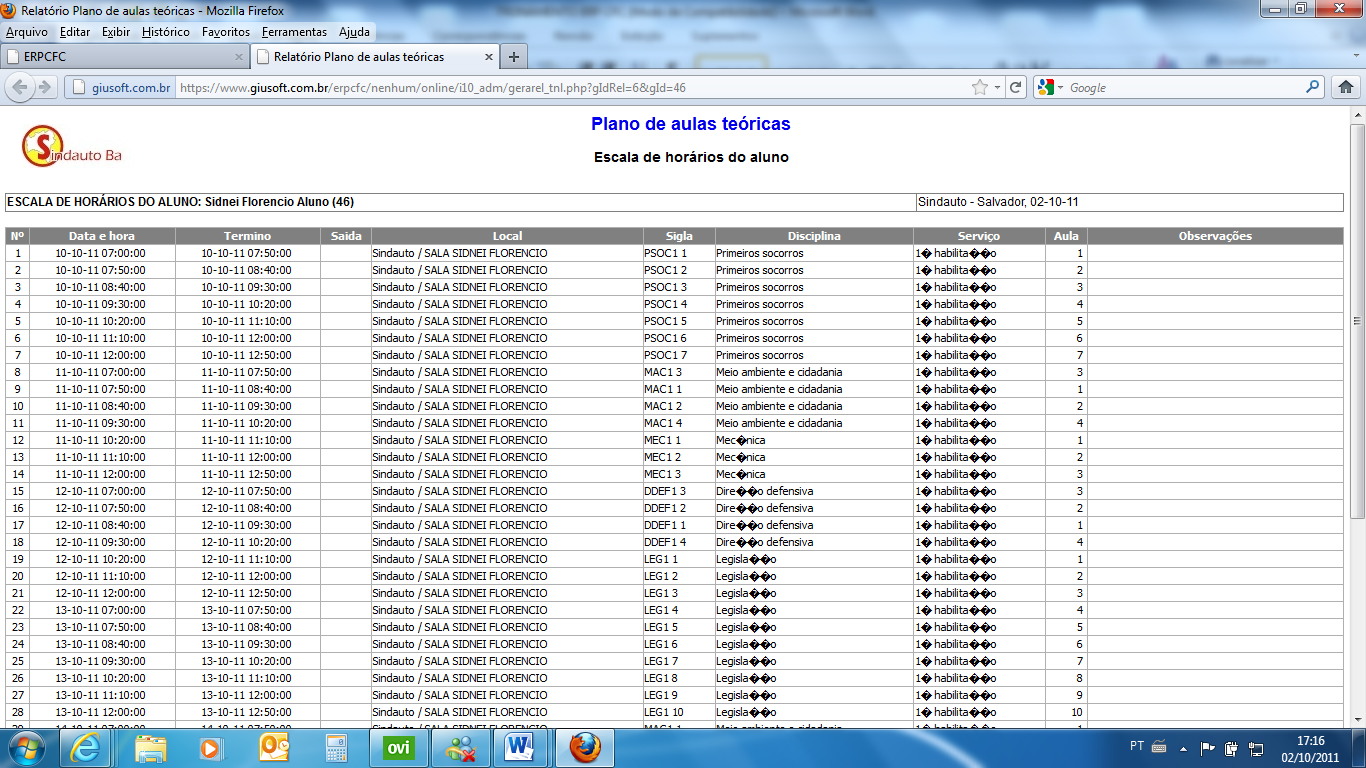Open a new tab with the plus button
The image size is (1366, 768).
pos(513,57)
